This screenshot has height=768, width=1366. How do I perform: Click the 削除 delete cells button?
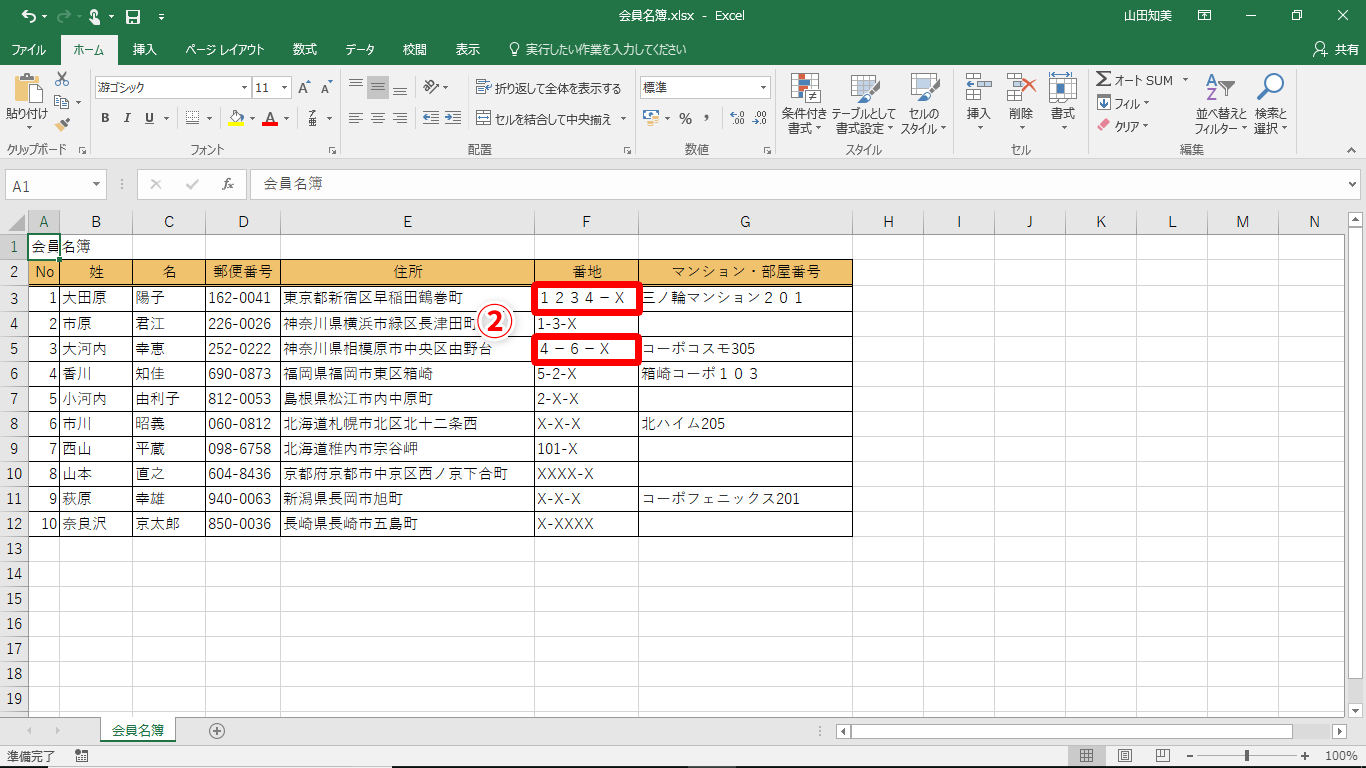(x=1021, y=104)
